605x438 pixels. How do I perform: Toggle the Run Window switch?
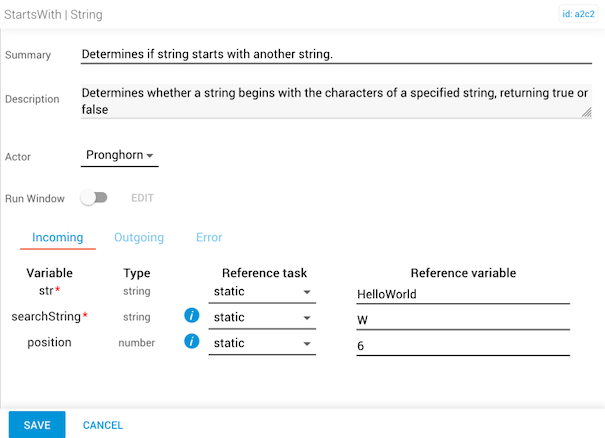pyautogui.click(x=94, y=198)
